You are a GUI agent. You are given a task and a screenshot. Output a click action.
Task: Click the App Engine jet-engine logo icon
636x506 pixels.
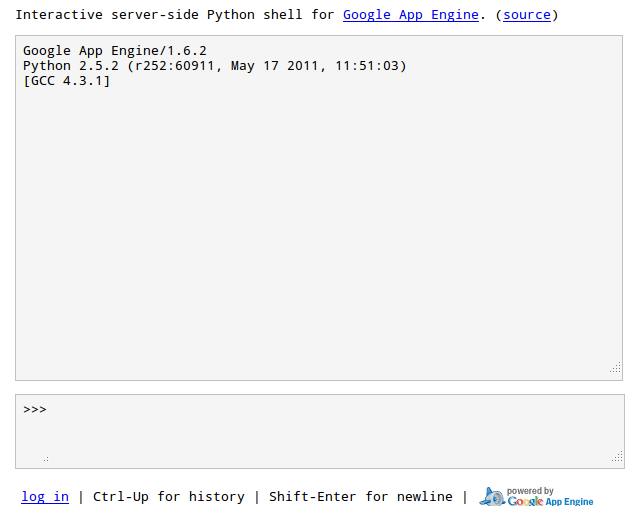[x=492, y=497]
